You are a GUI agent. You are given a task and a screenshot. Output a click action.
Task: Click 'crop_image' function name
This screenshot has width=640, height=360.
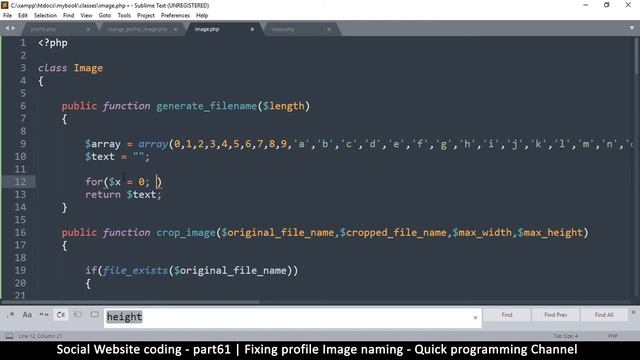pos(186,233)
